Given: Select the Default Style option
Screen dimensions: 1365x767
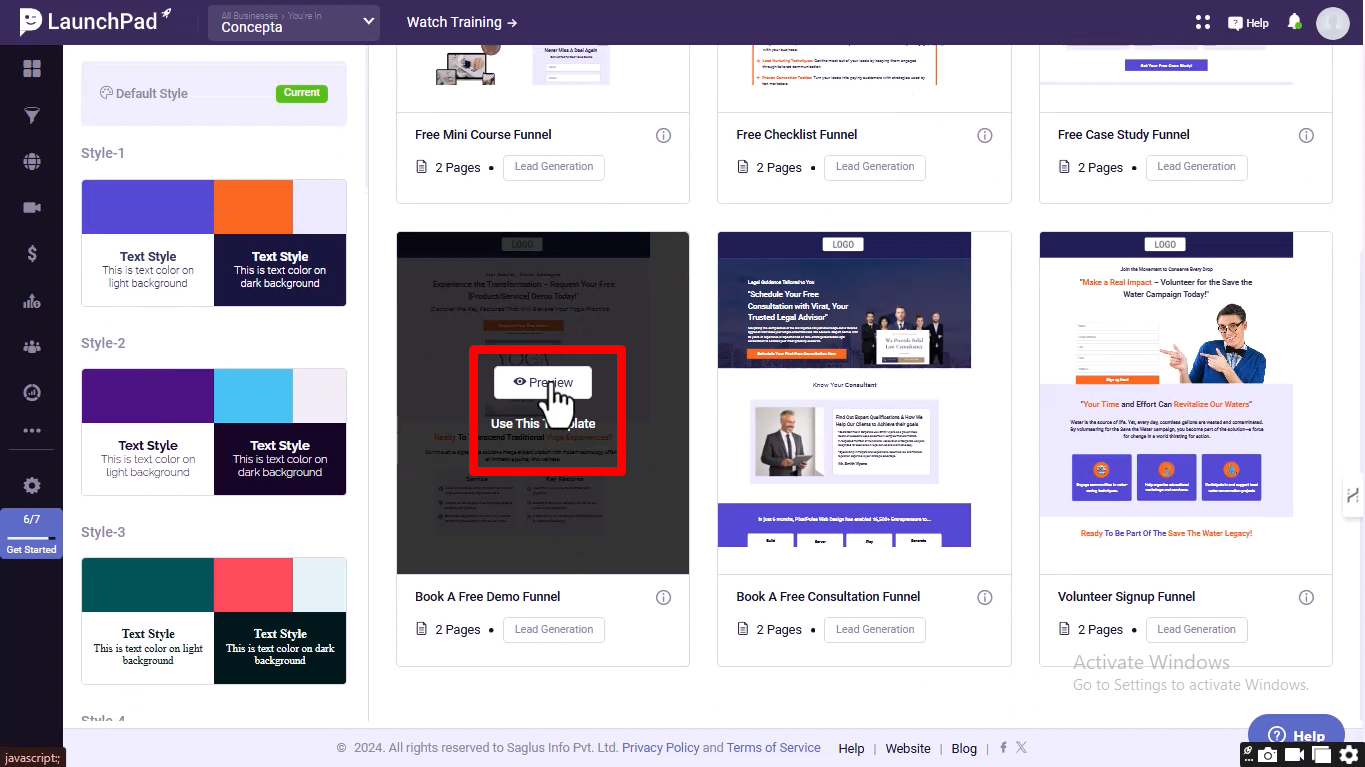Looking at the screenshot, I should (214, 93).
